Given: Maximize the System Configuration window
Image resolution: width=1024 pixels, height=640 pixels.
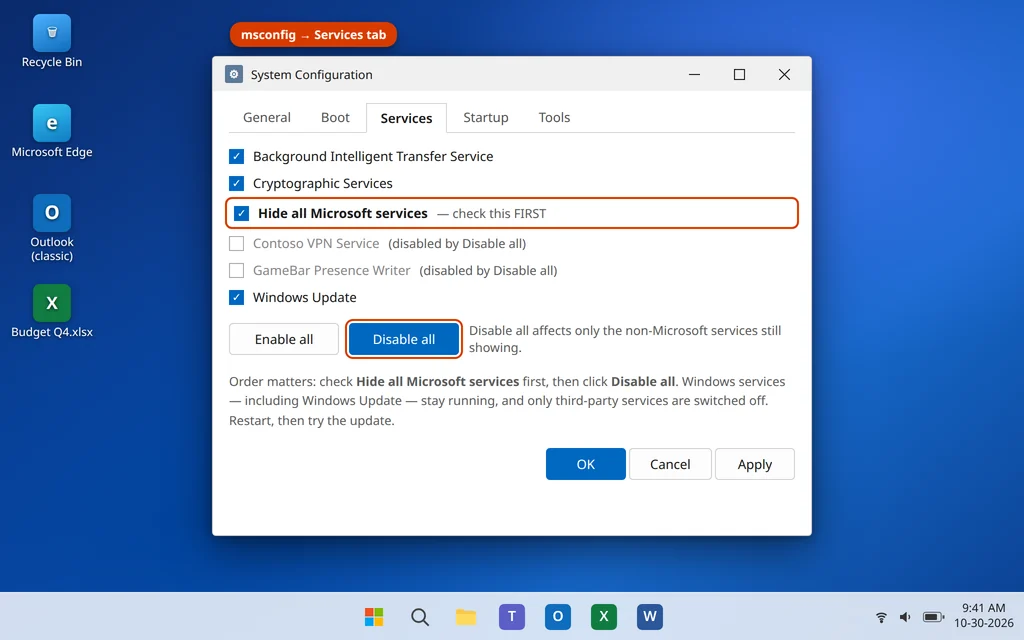Looking at the screenshot, I should tap(739, 74).
